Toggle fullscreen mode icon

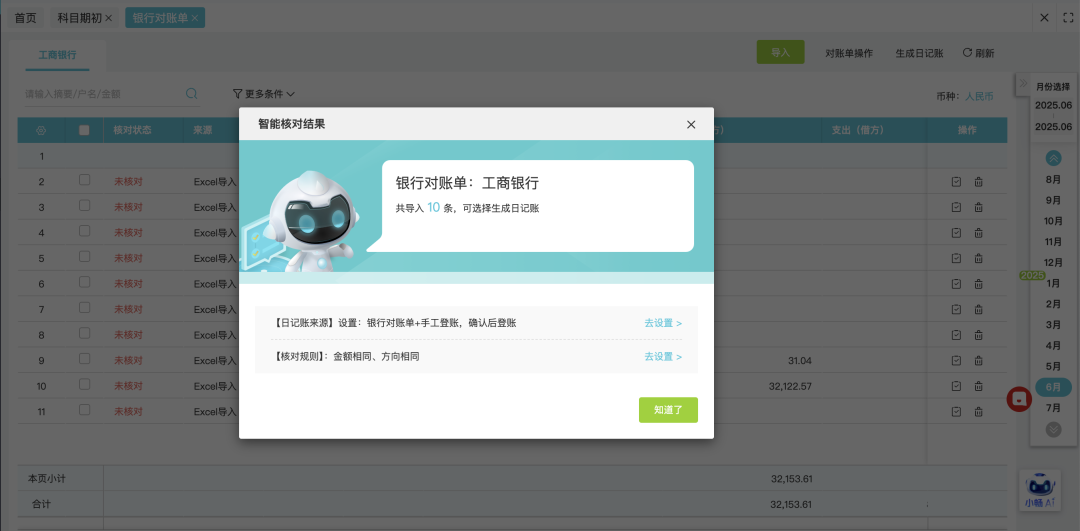coord(1068,18)
